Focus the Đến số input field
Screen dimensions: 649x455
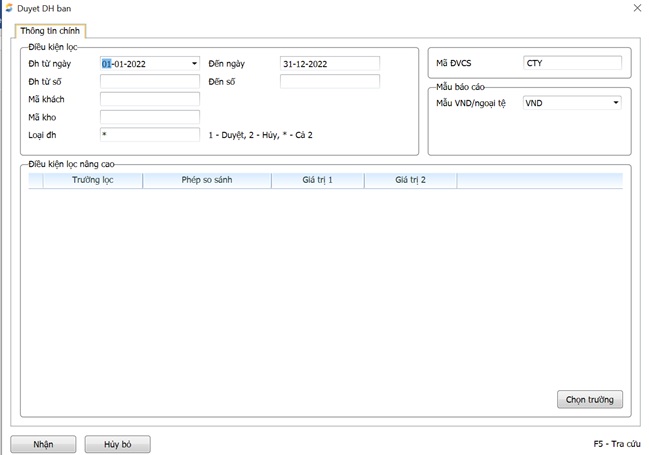pos(329,81)
